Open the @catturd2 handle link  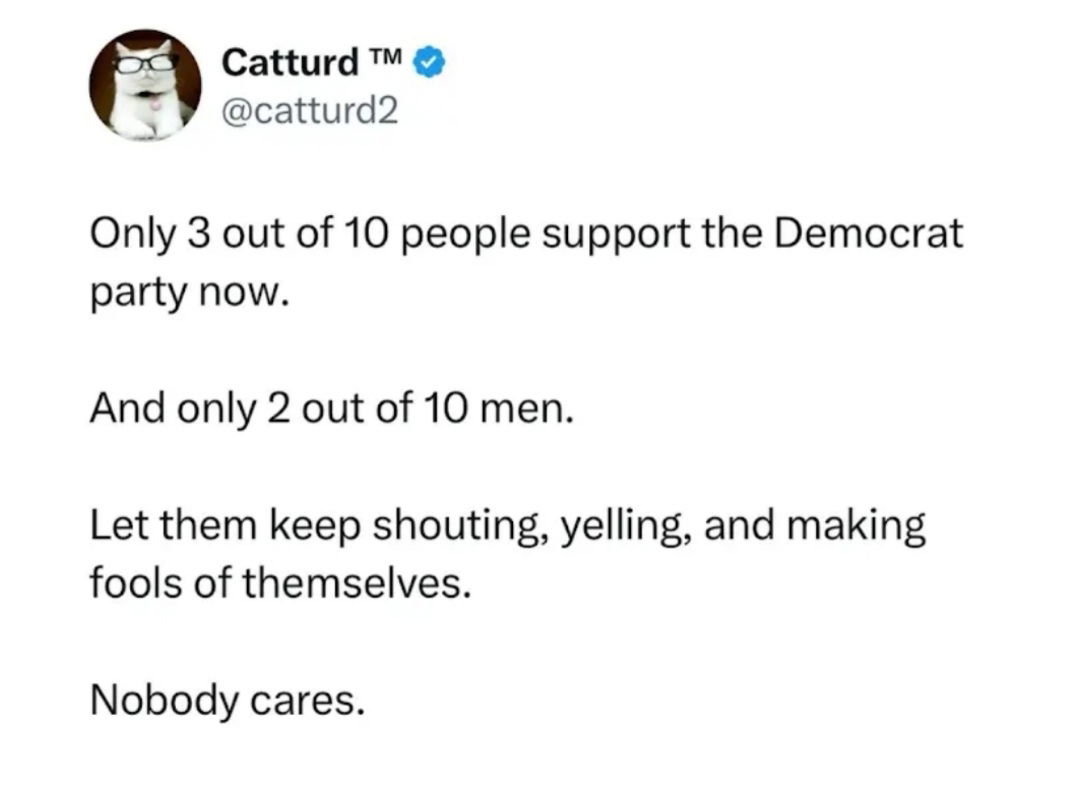pyautogui.click(x=309, y=108)
